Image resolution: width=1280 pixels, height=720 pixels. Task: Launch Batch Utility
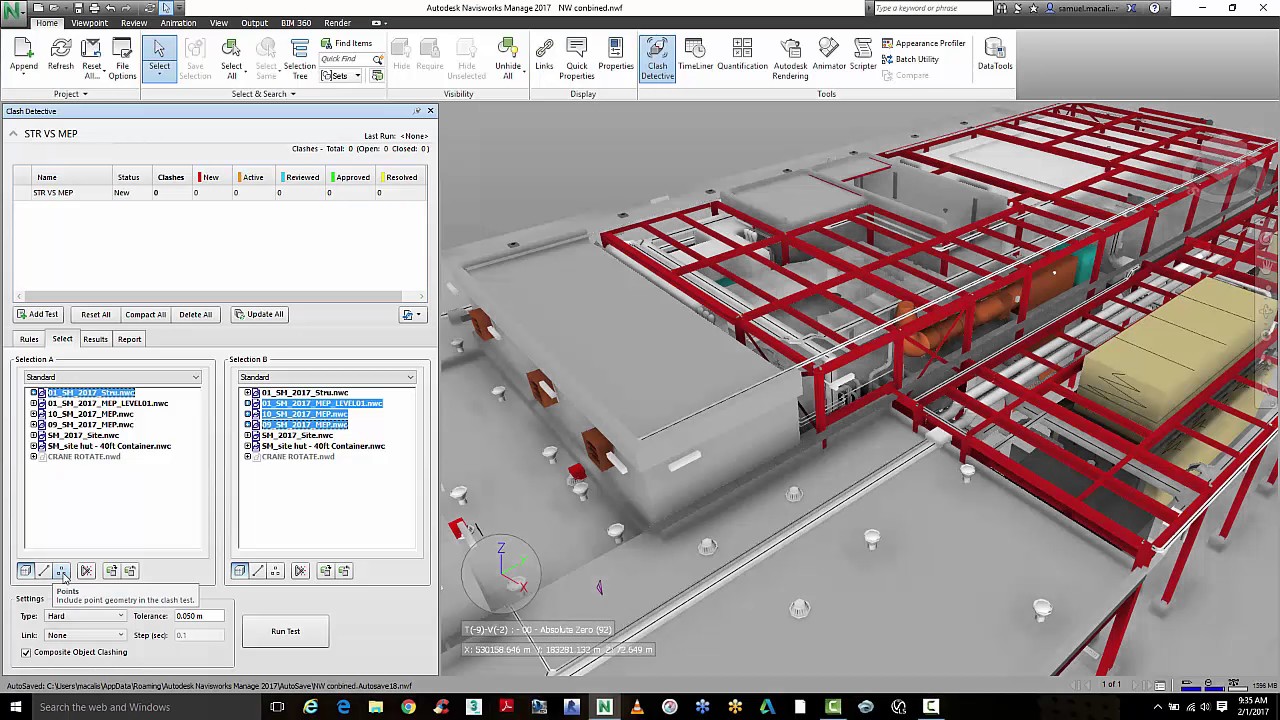coord(910,59)
